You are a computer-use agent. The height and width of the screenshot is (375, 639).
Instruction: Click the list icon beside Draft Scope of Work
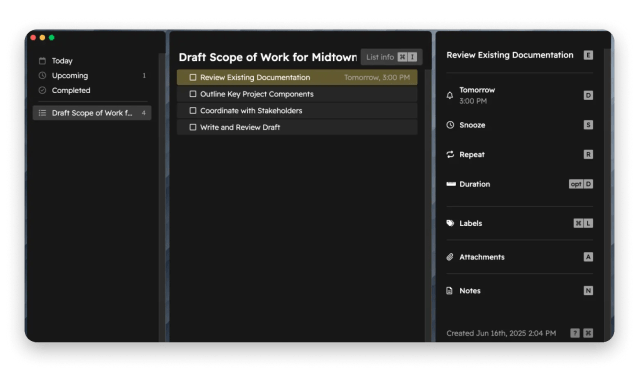click(42, 113)
